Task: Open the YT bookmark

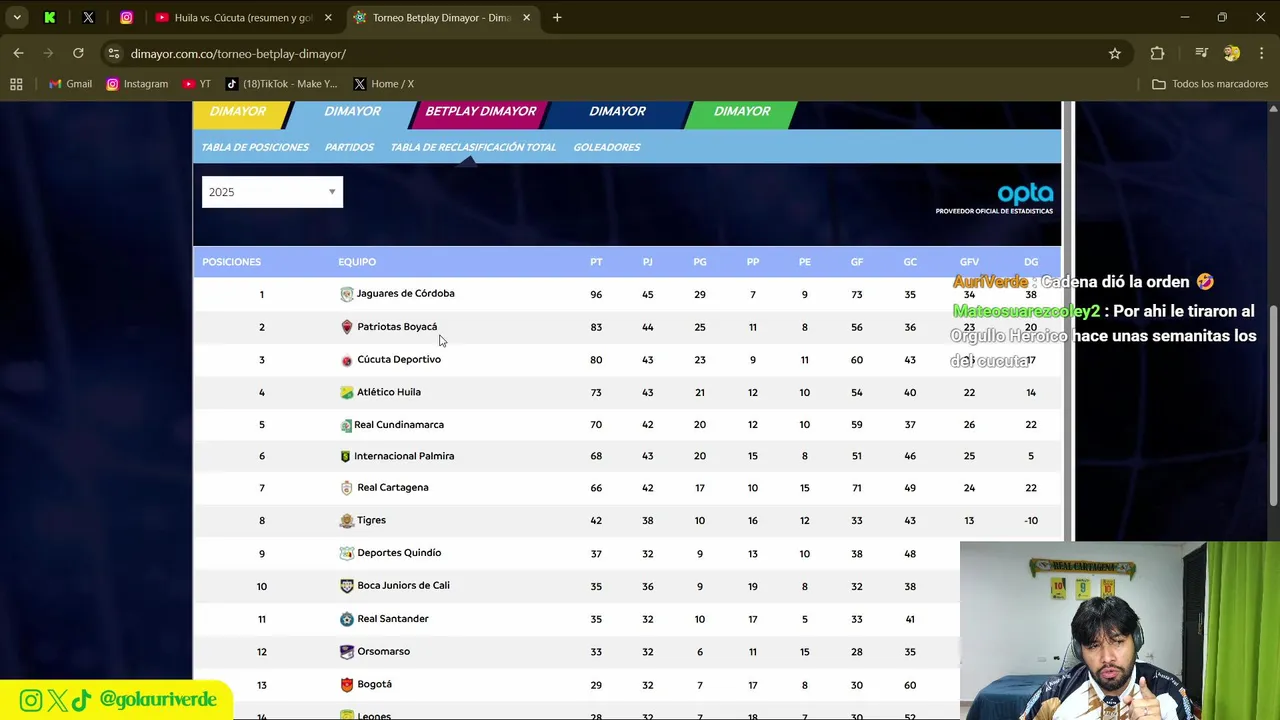Action: (197, 84)
